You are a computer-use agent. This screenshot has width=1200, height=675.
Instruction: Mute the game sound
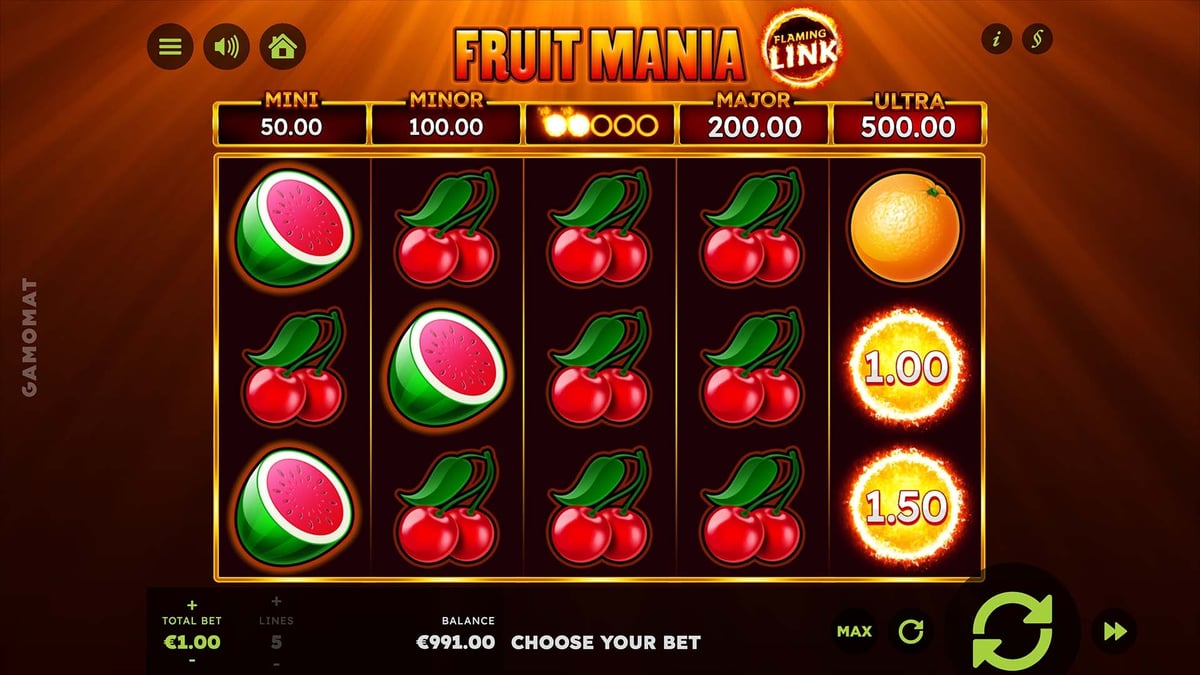[226, 46]
